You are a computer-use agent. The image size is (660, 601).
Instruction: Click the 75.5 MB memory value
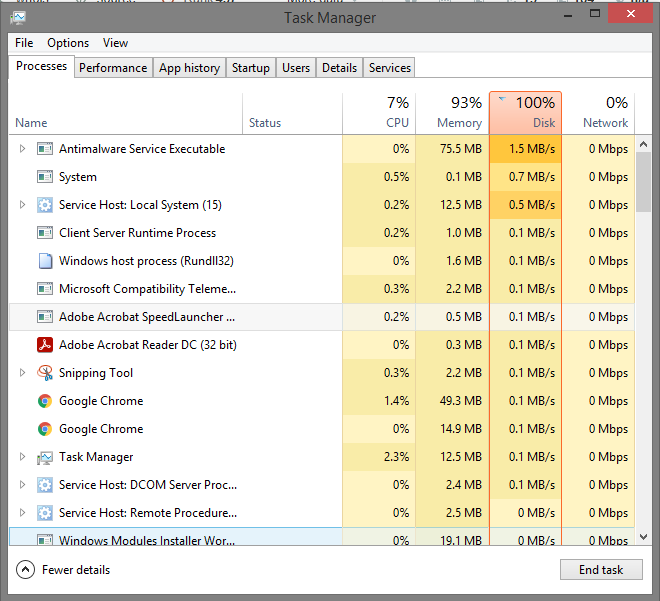pos(460,149)
